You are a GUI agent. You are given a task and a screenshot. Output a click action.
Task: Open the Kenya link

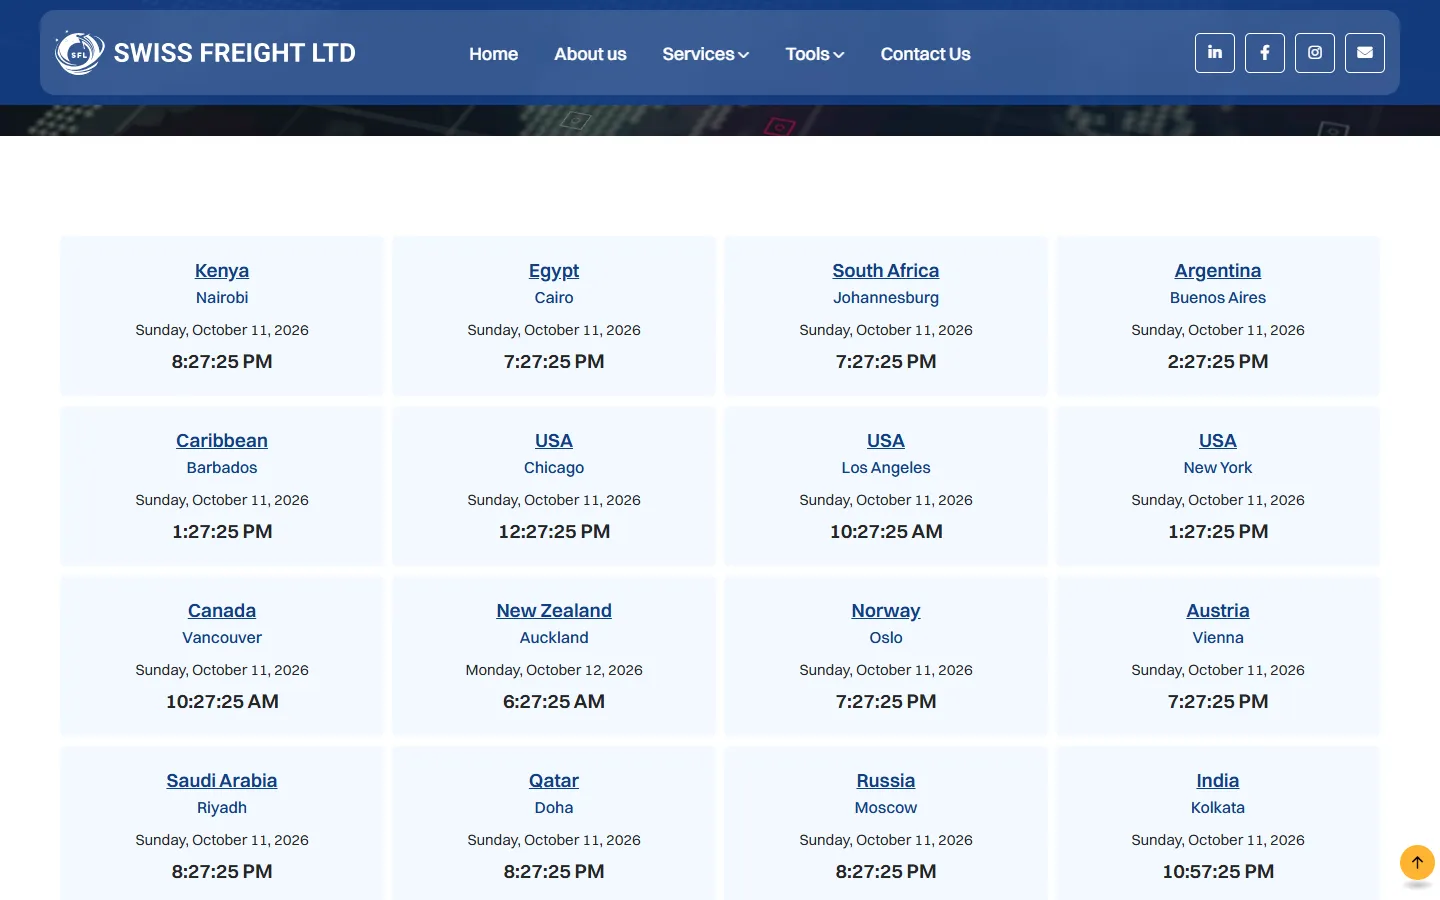click(222, 271)
